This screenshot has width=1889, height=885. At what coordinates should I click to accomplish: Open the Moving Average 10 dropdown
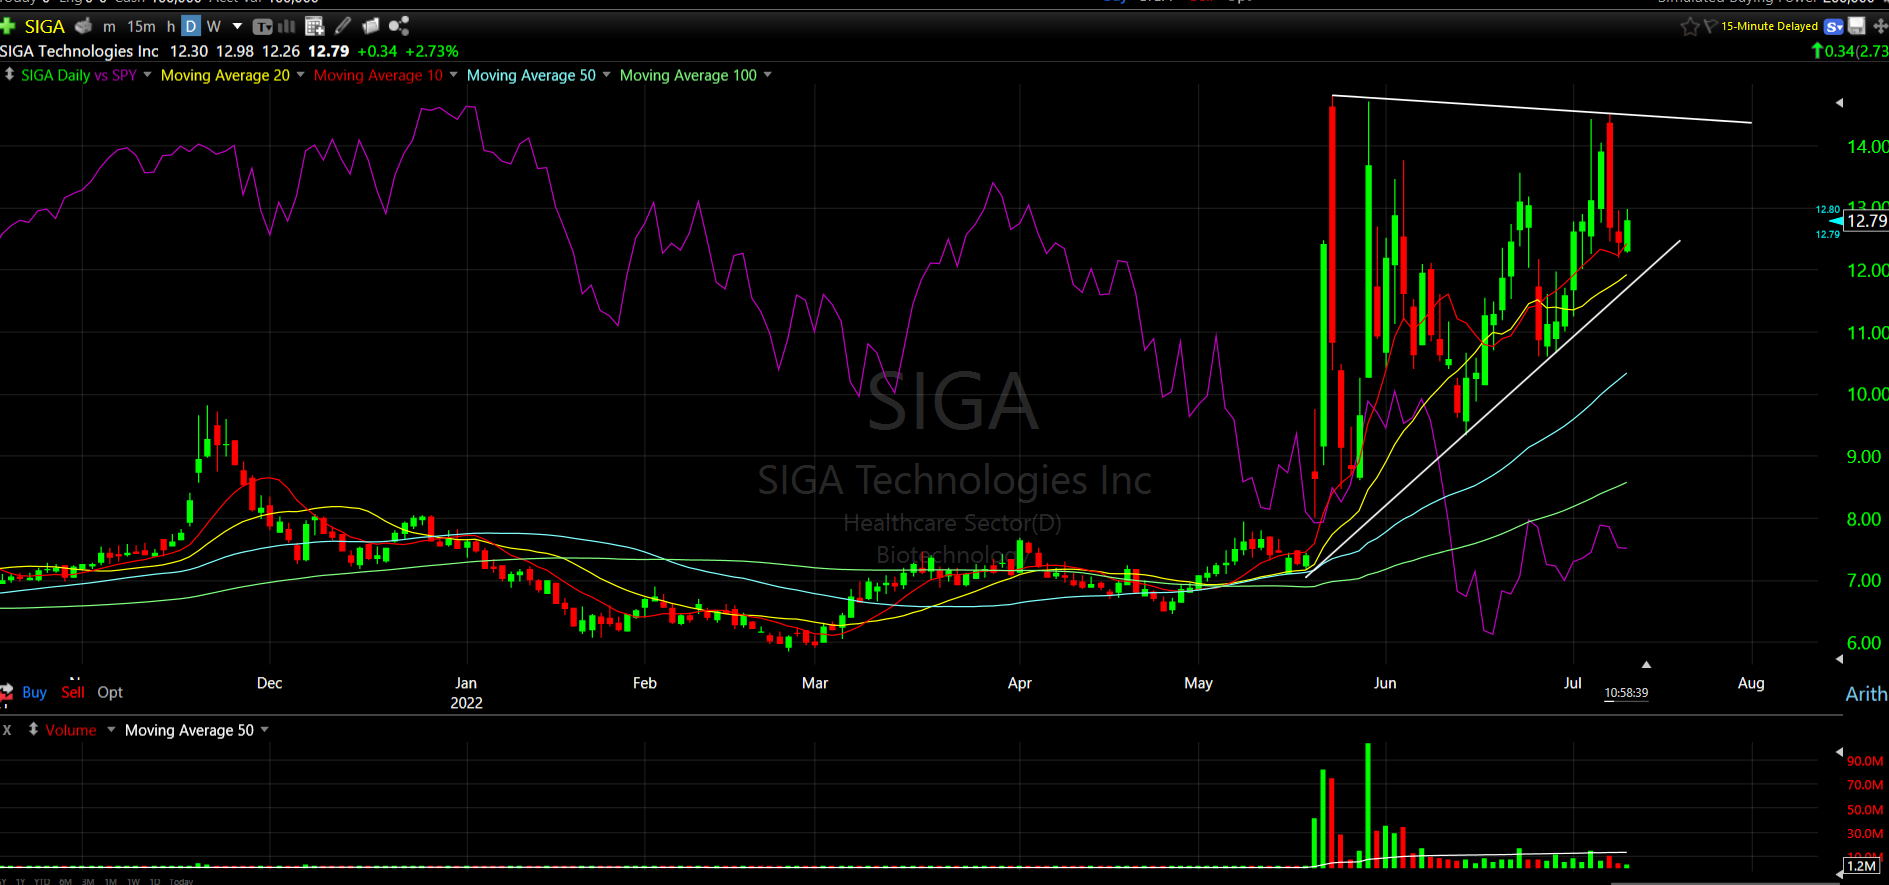(x=453, y=75)
